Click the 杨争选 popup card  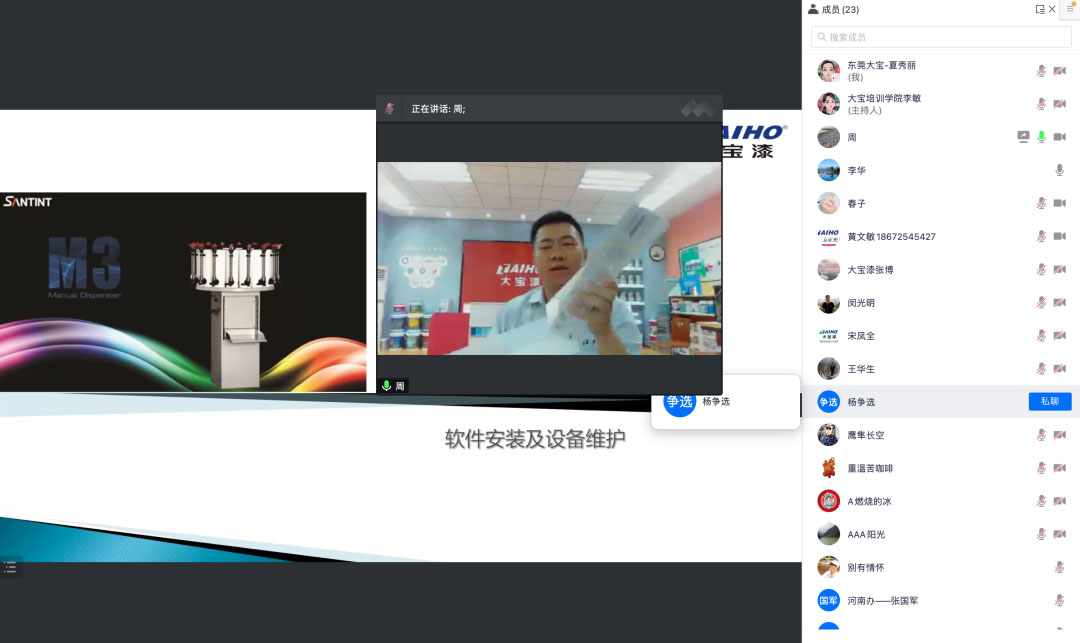click(x=725, y=402)
